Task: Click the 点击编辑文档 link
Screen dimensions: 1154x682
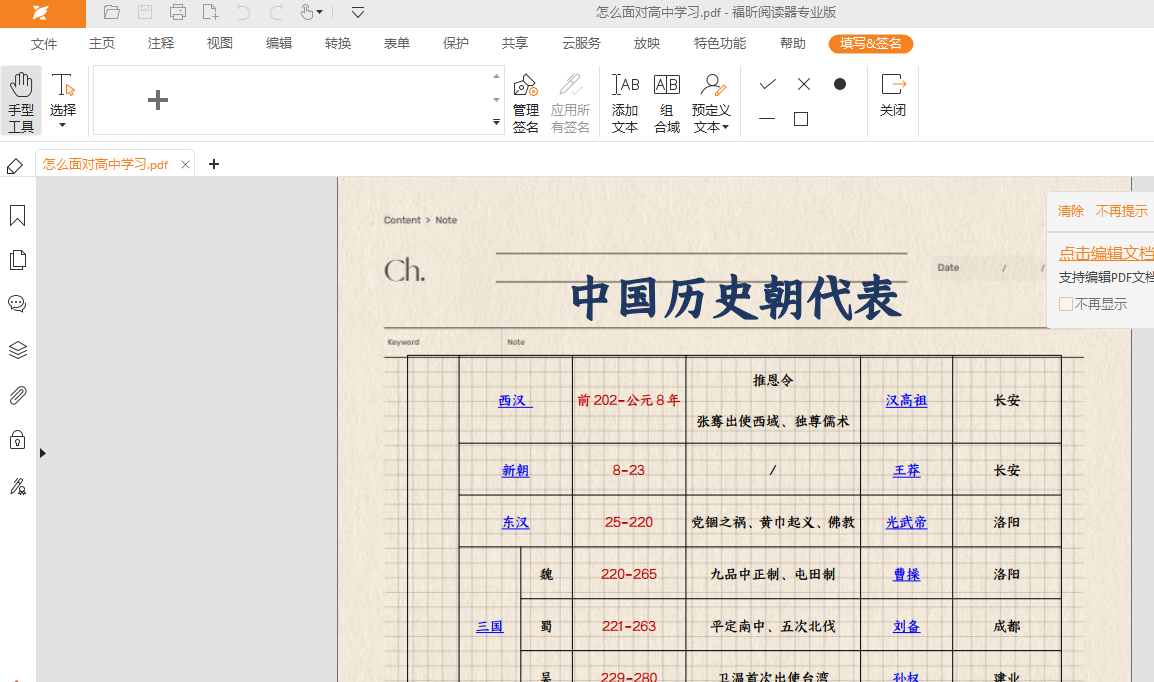Action: click(x=1106, y=253)
